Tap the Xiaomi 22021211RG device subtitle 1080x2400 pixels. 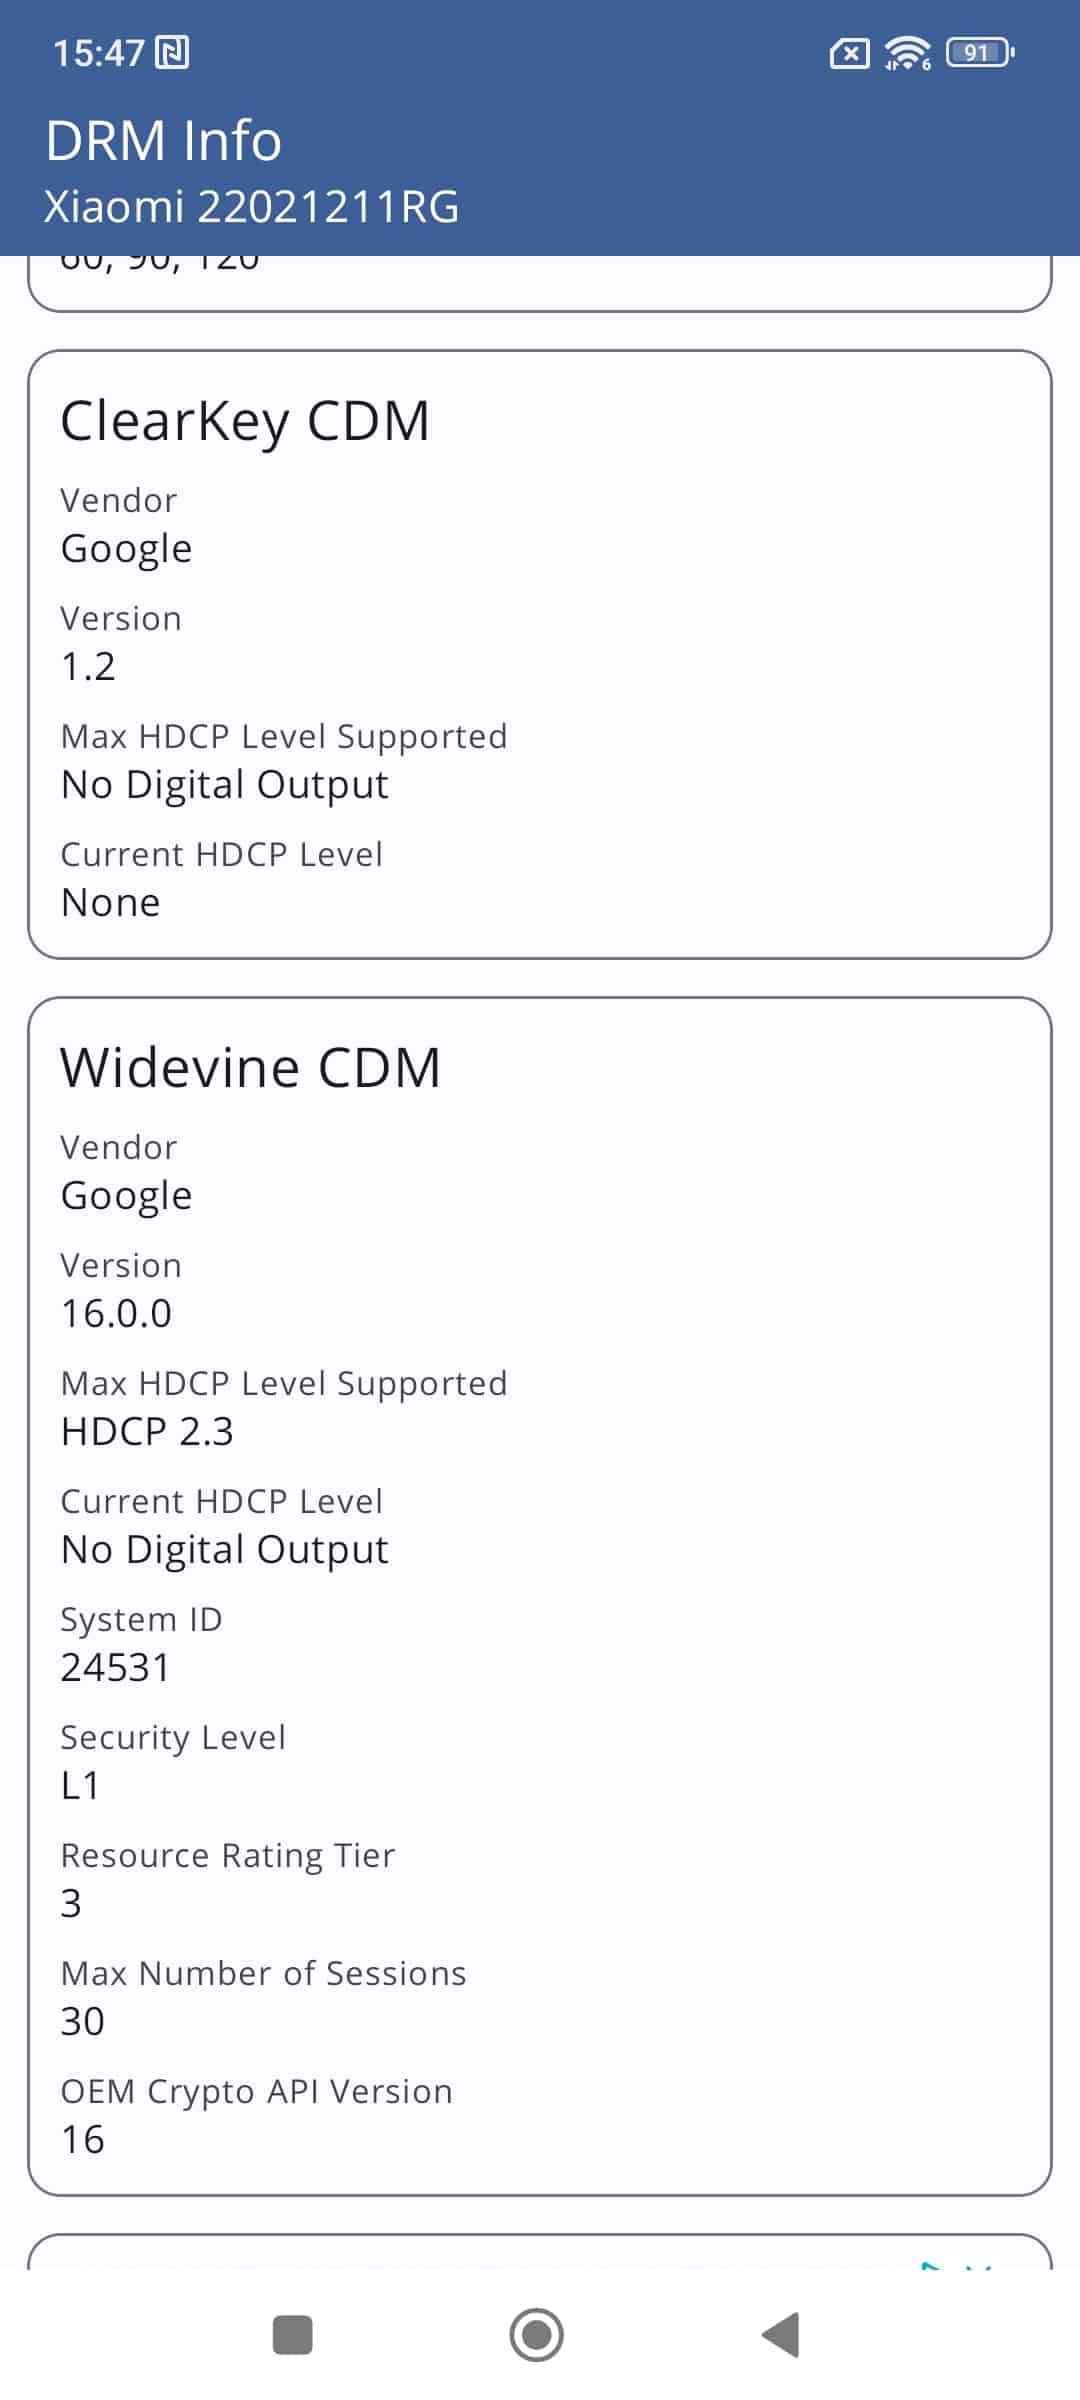click(x=251, y=207)
